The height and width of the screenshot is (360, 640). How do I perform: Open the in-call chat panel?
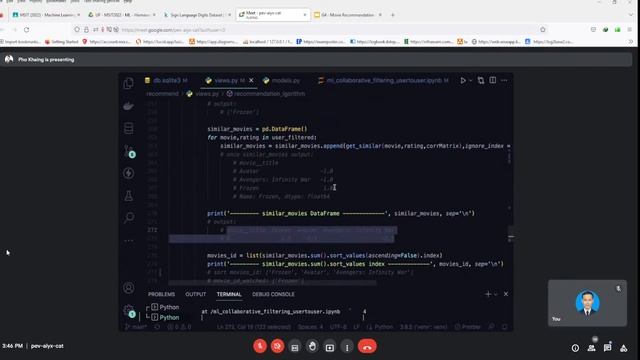coord(607,348)
